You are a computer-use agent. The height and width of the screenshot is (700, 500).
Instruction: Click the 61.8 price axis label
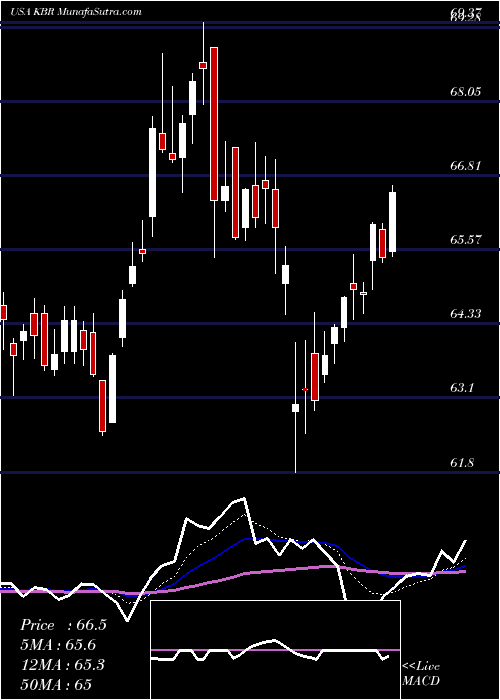tap(462, 462)
